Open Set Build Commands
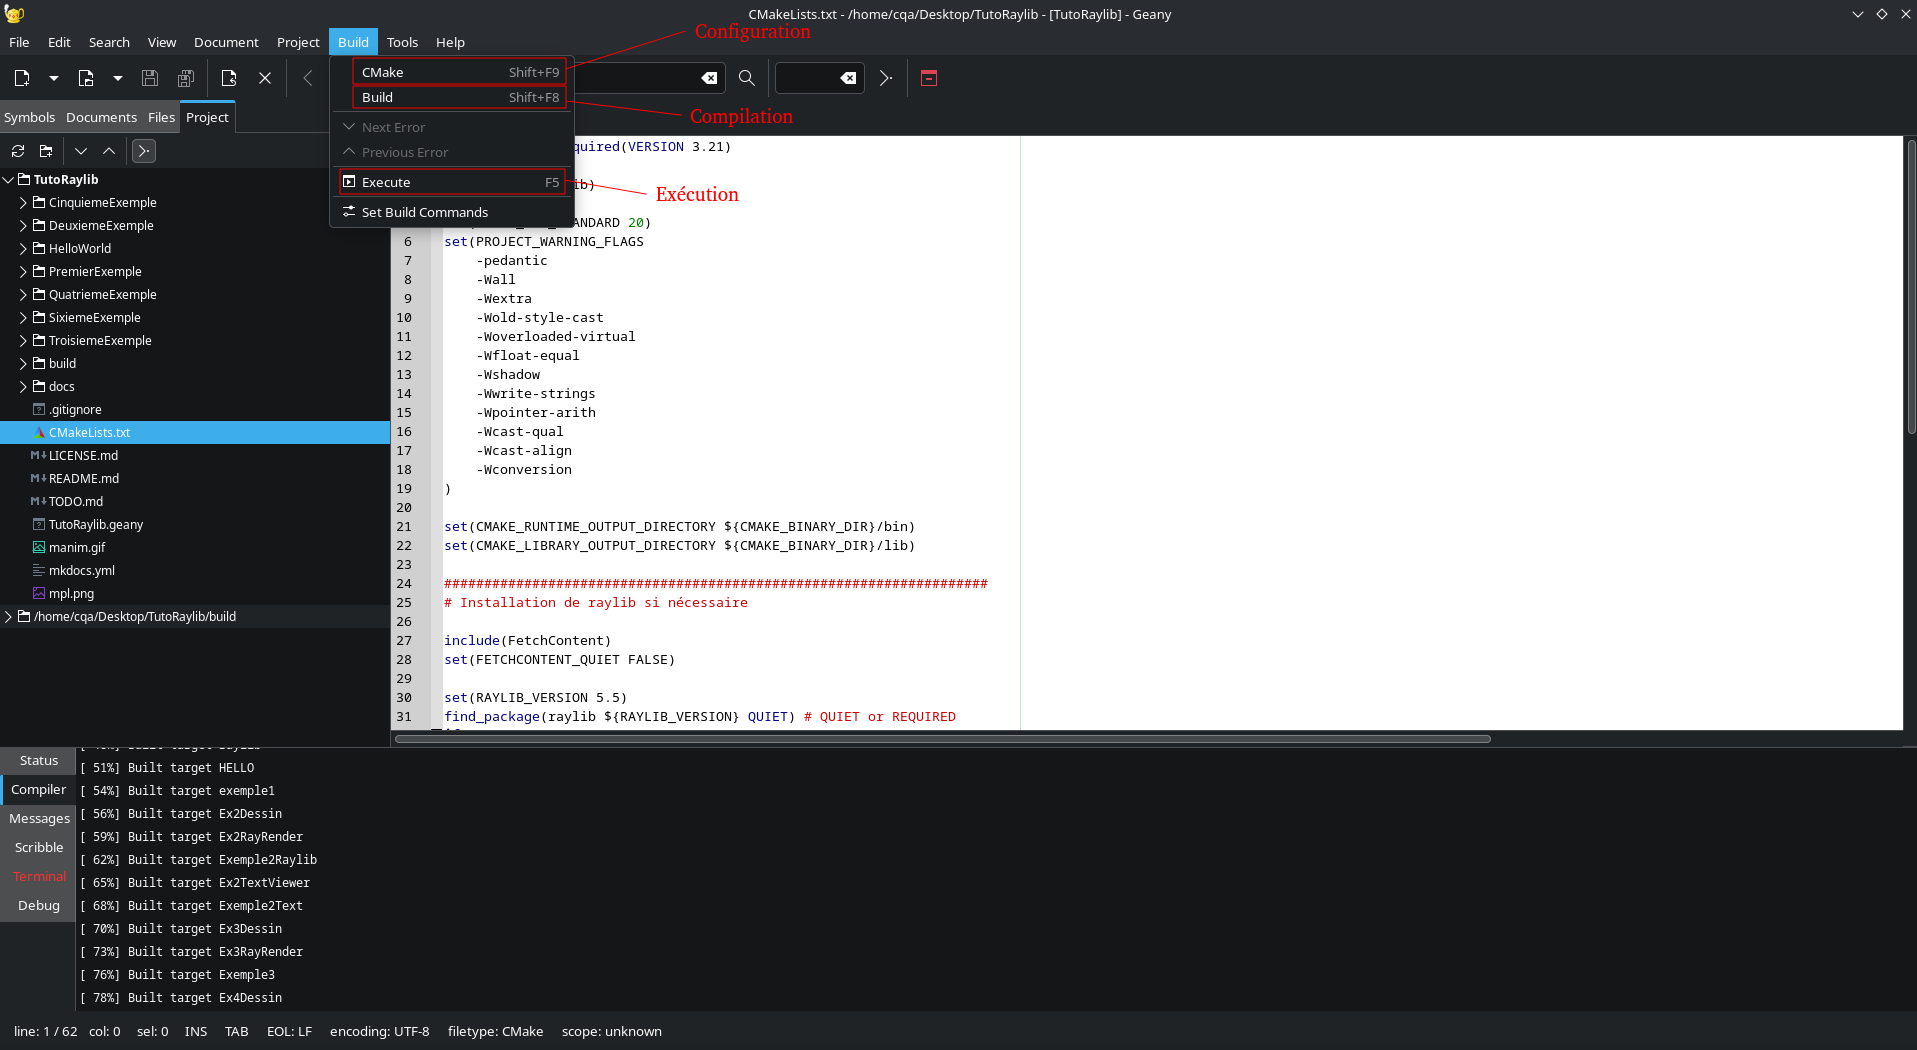Screen dimensions: 1917x1050 [x=425, y=212]
